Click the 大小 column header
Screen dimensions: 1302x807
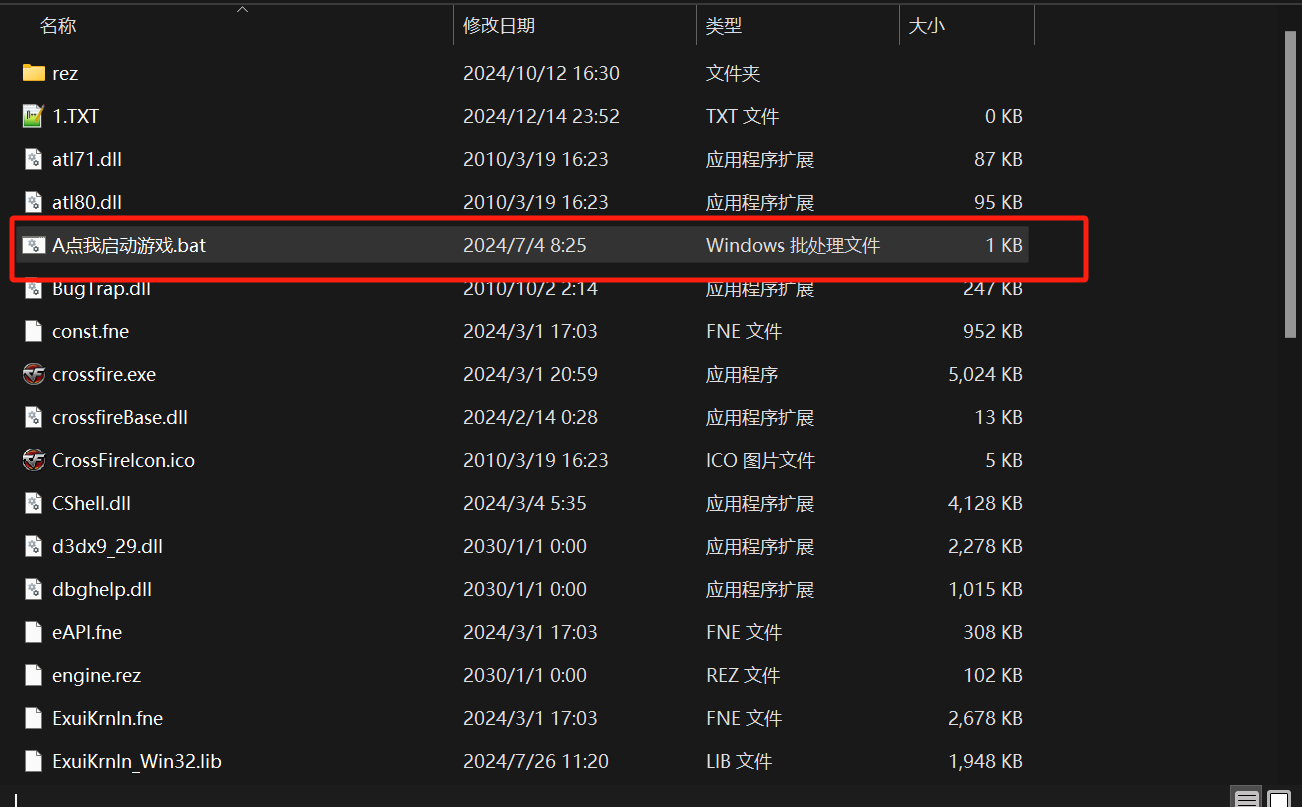coord(926,27)
